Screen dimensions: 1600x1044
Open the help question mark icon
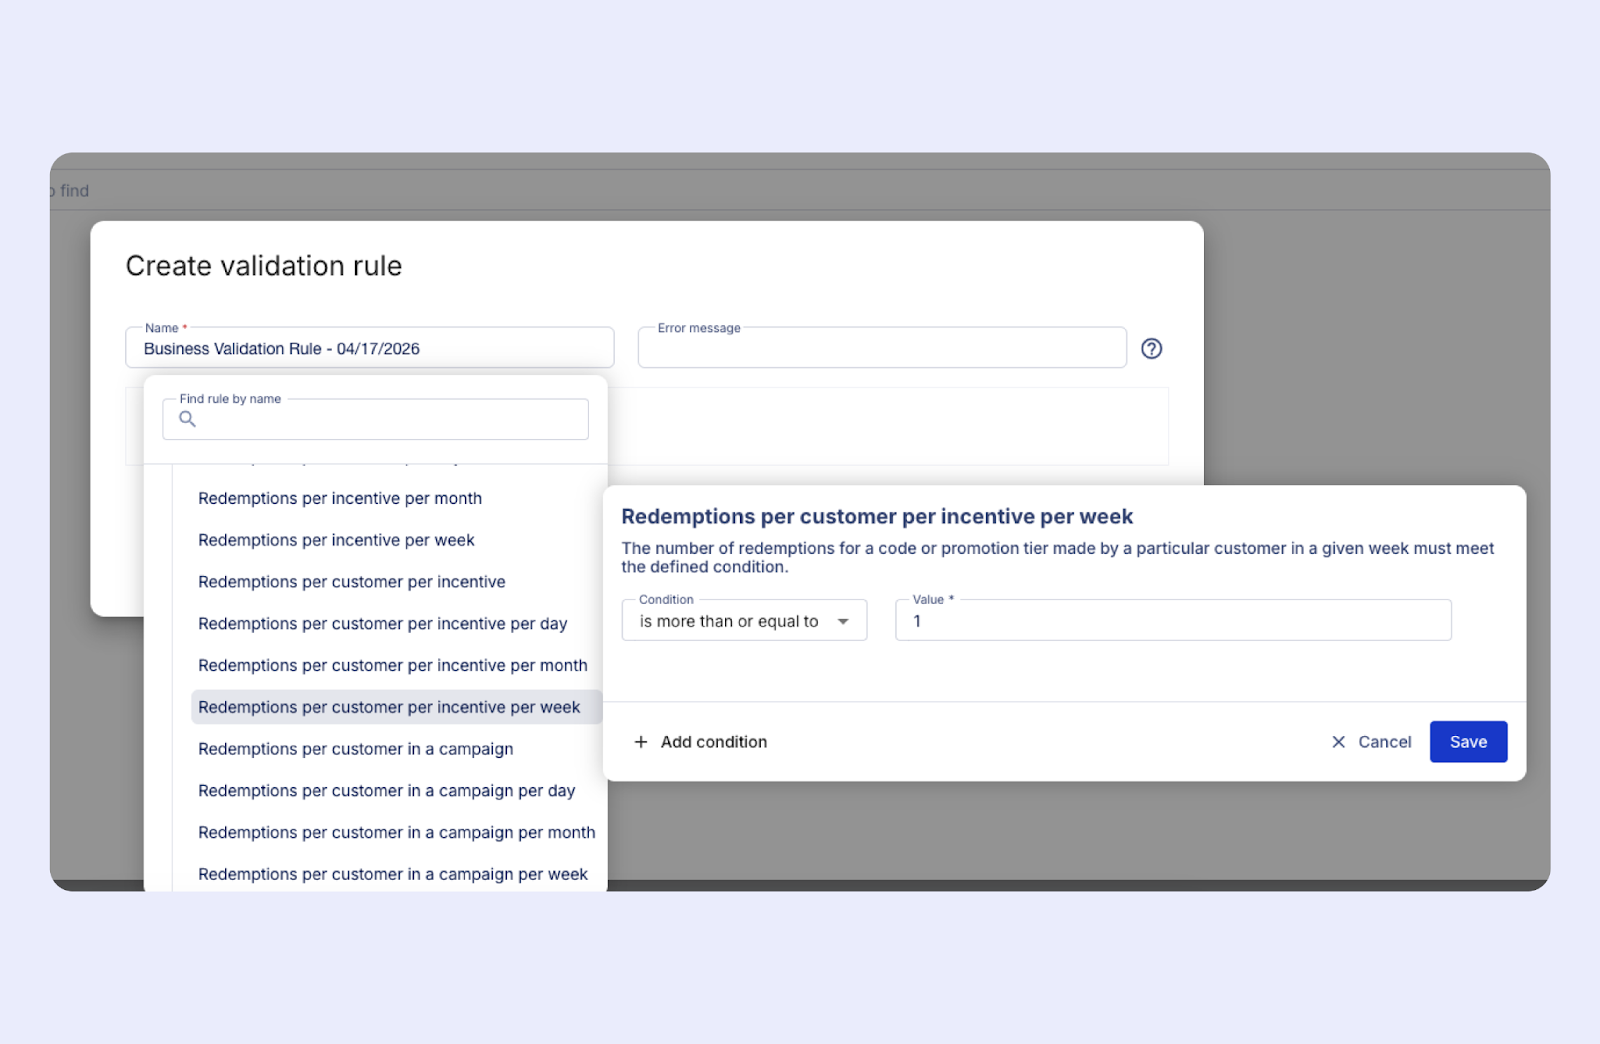pos(1151,348)
